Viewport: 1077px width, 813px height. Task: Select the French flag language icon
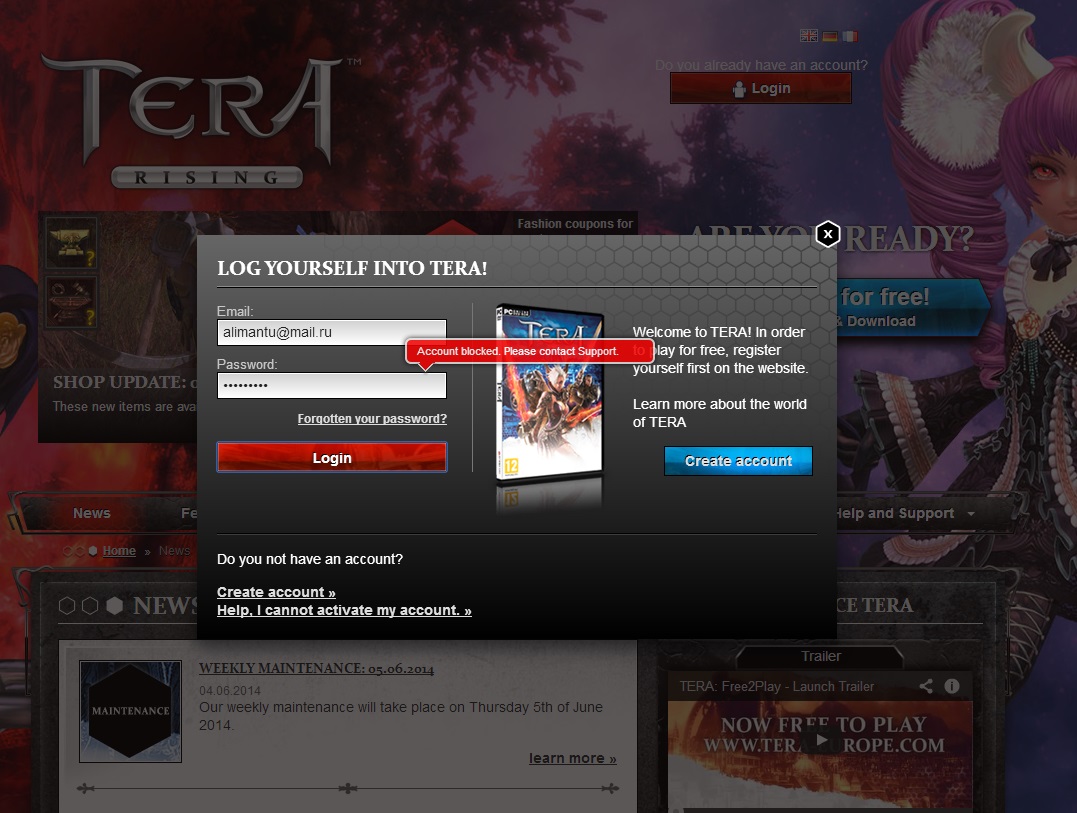pos(850,36)
